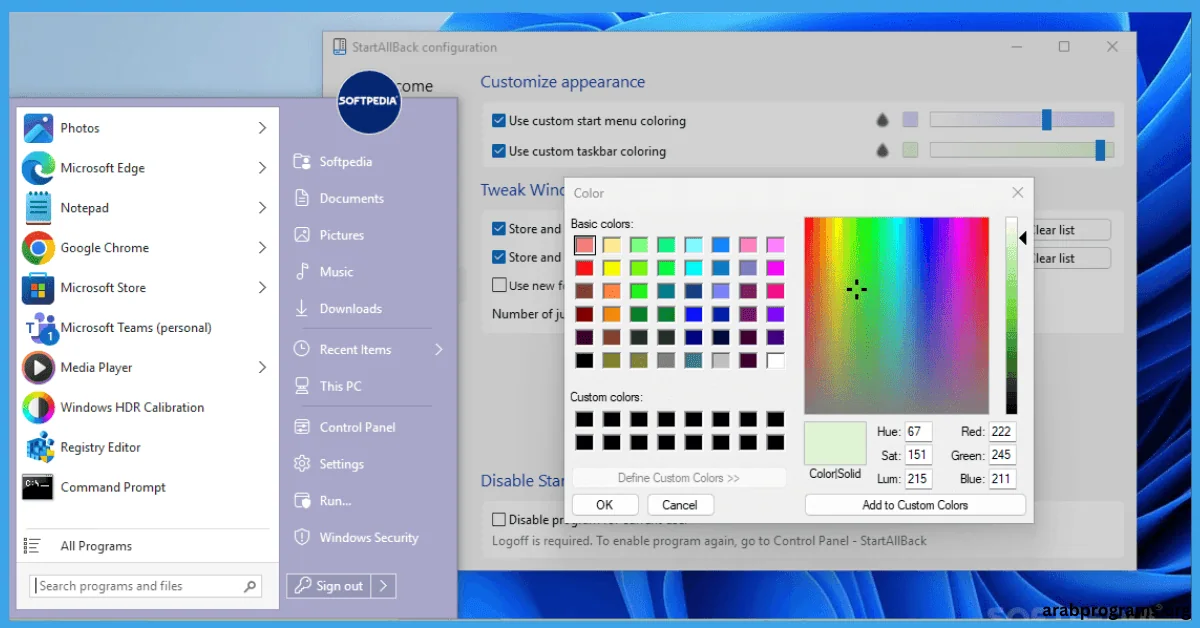The width and height of the screenshot is (1200, 628).
Task: Show All Programs list
Action: [x=96, y=546]
